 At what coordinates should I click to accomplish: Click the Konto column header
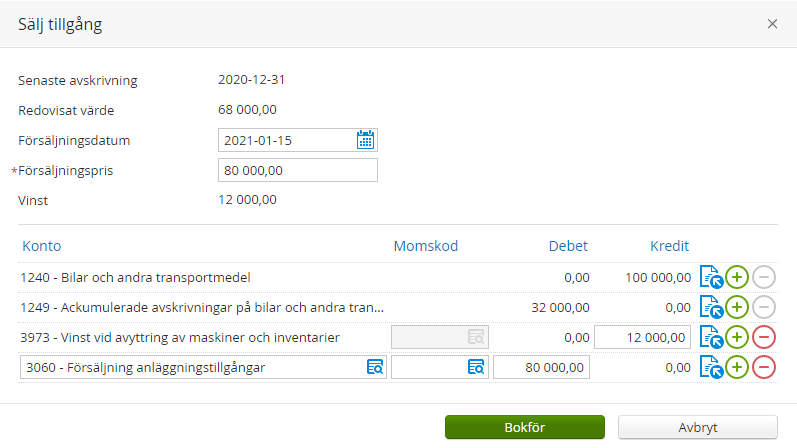42,246
